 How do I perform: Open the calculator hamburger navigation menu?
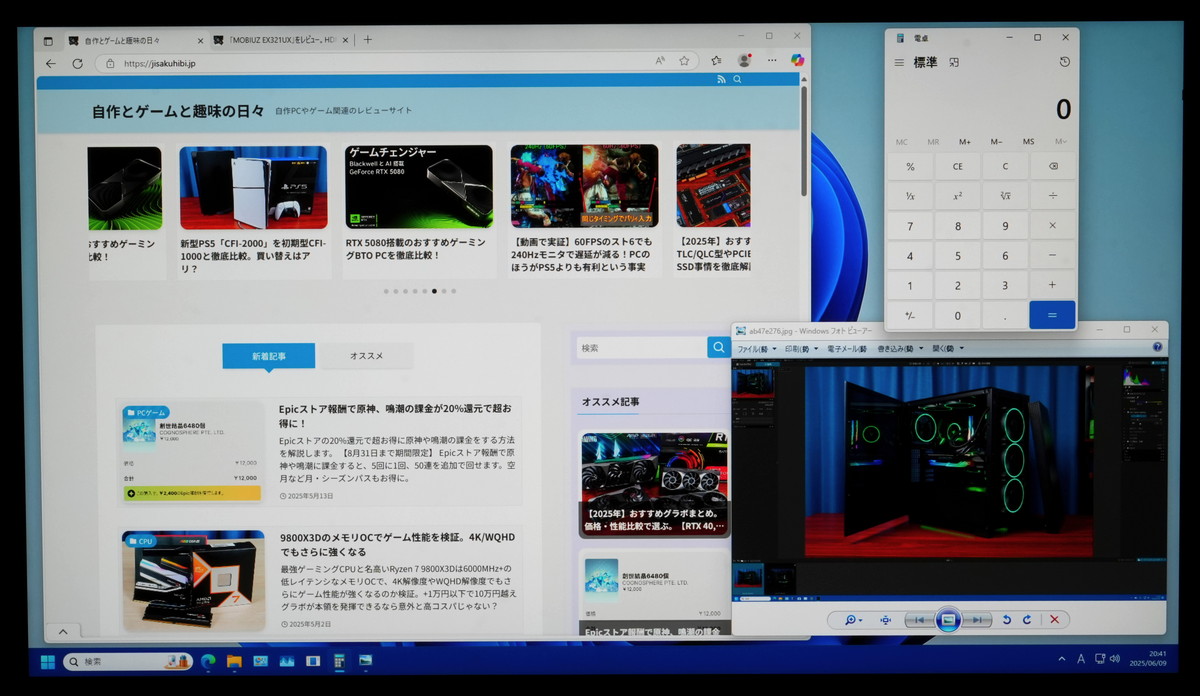click(899, 62)
